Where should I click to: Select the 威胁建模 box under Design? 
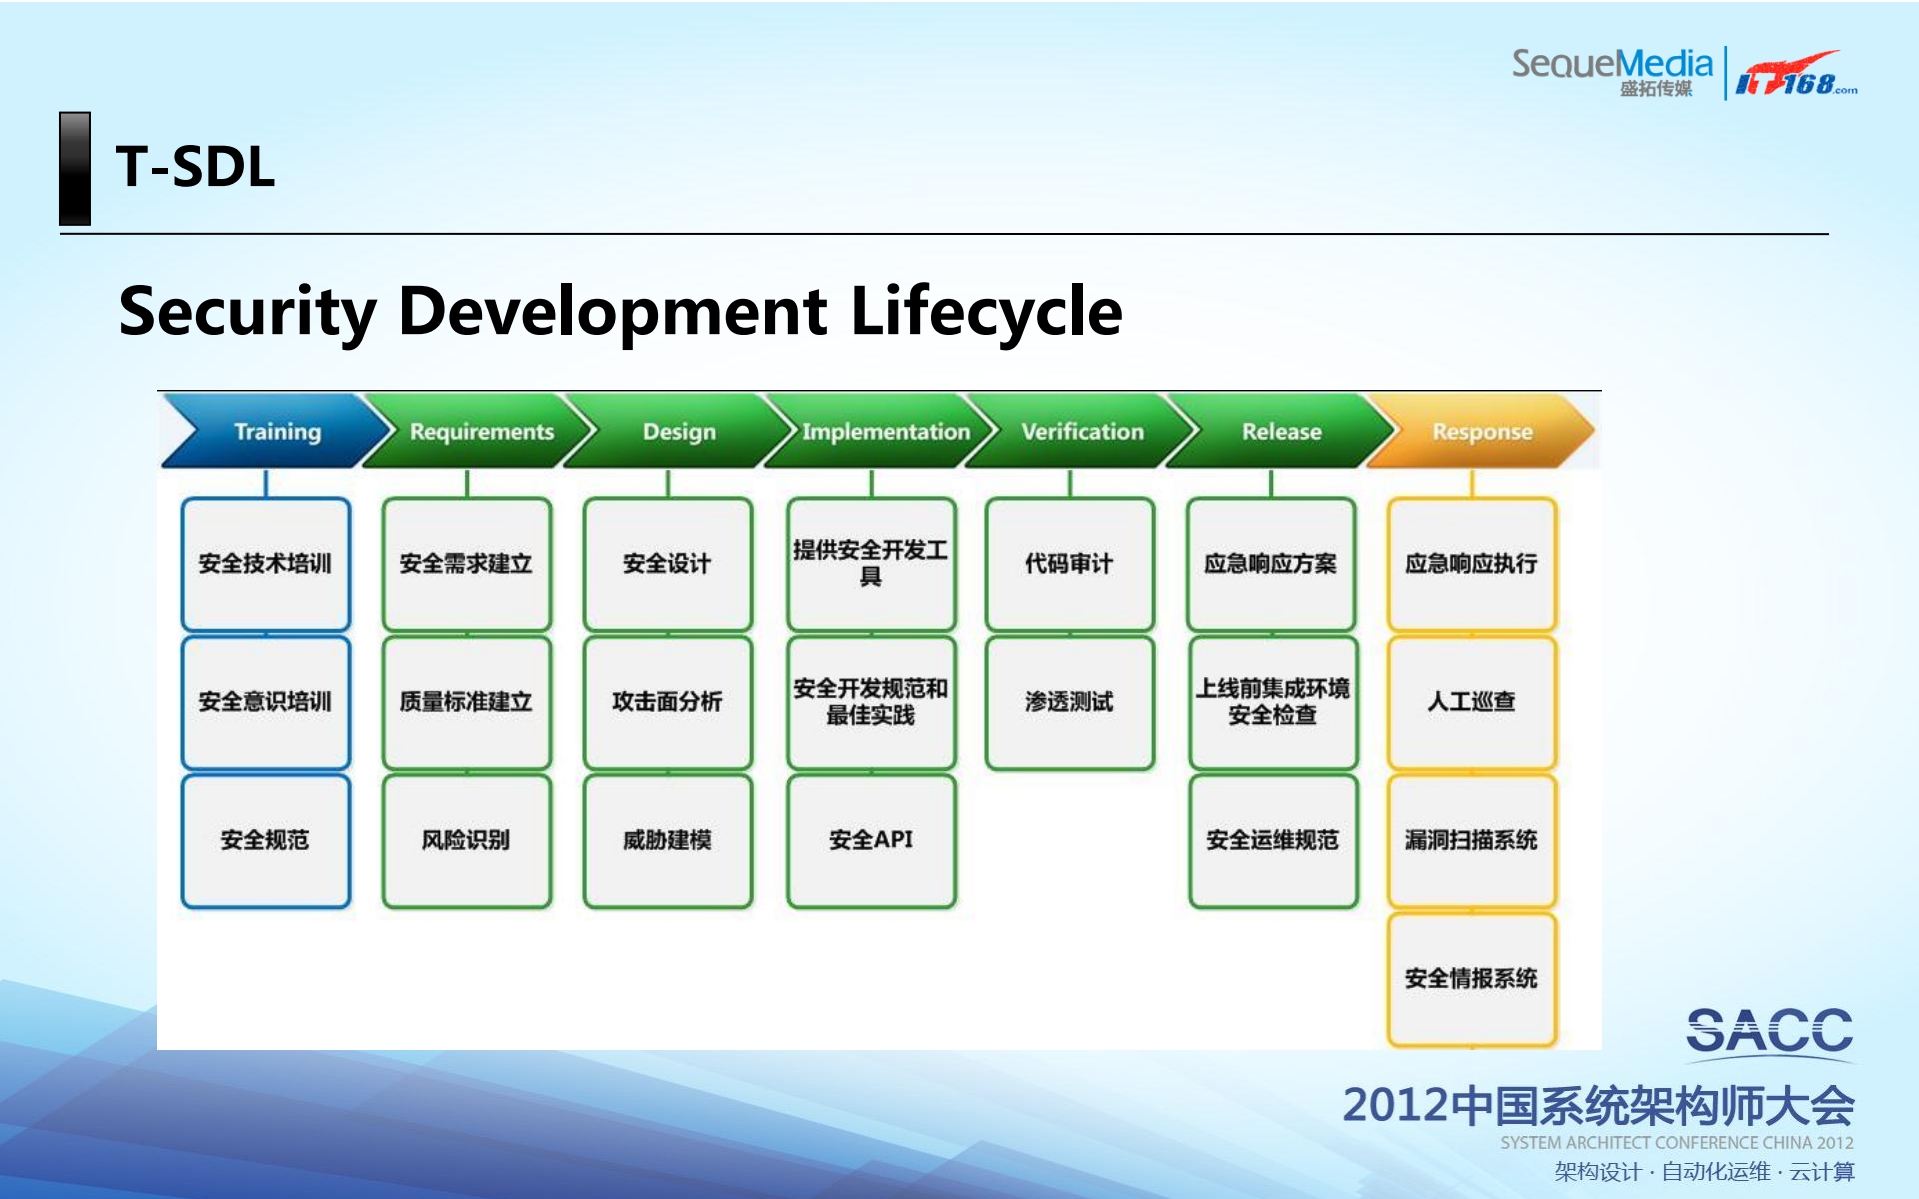(x=667, y=841)
